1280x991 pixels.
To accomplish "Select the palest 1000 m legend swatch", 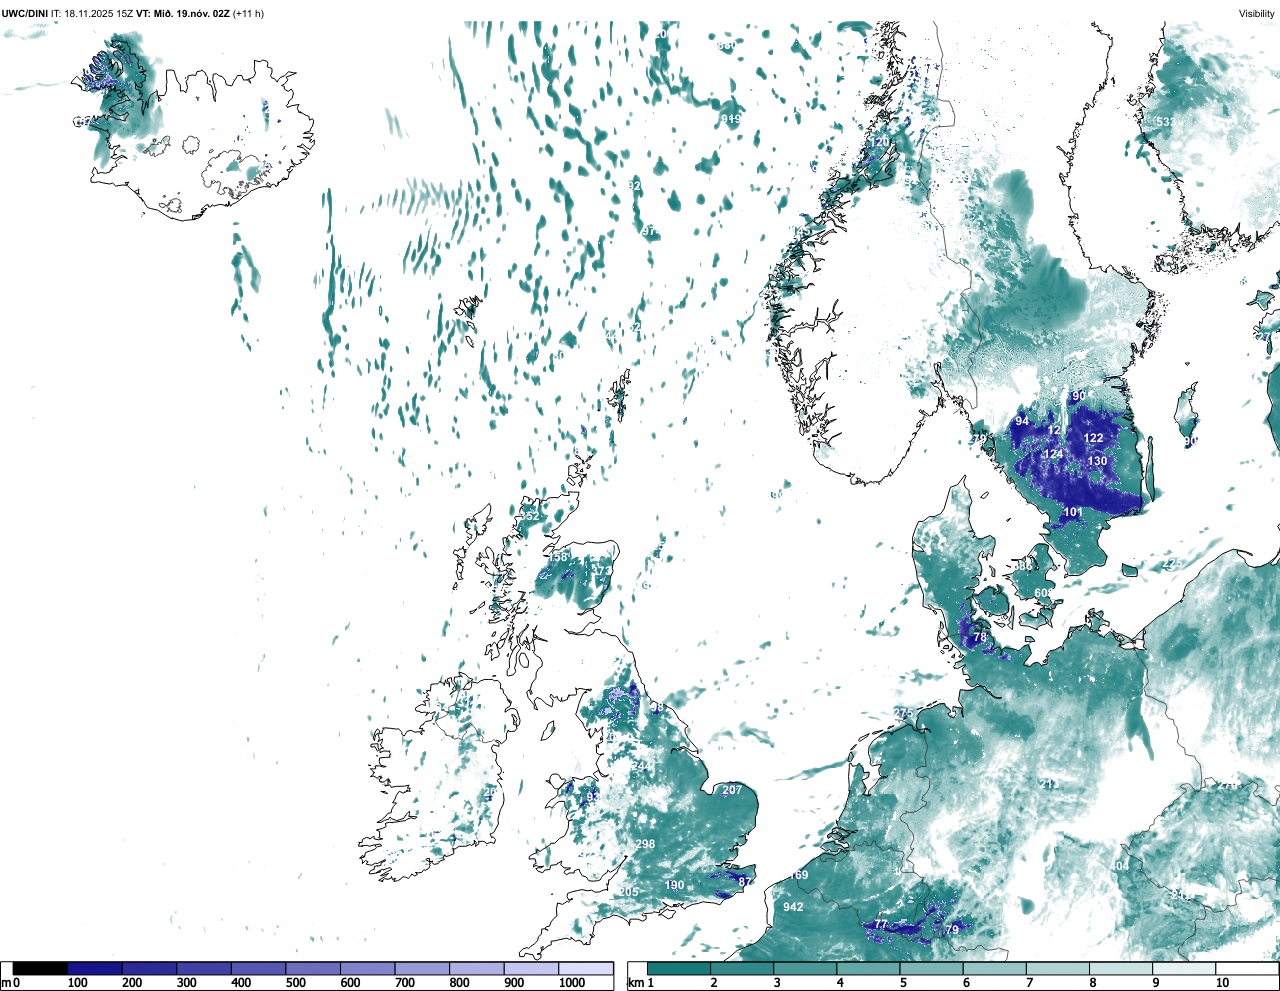I will 586,968.
